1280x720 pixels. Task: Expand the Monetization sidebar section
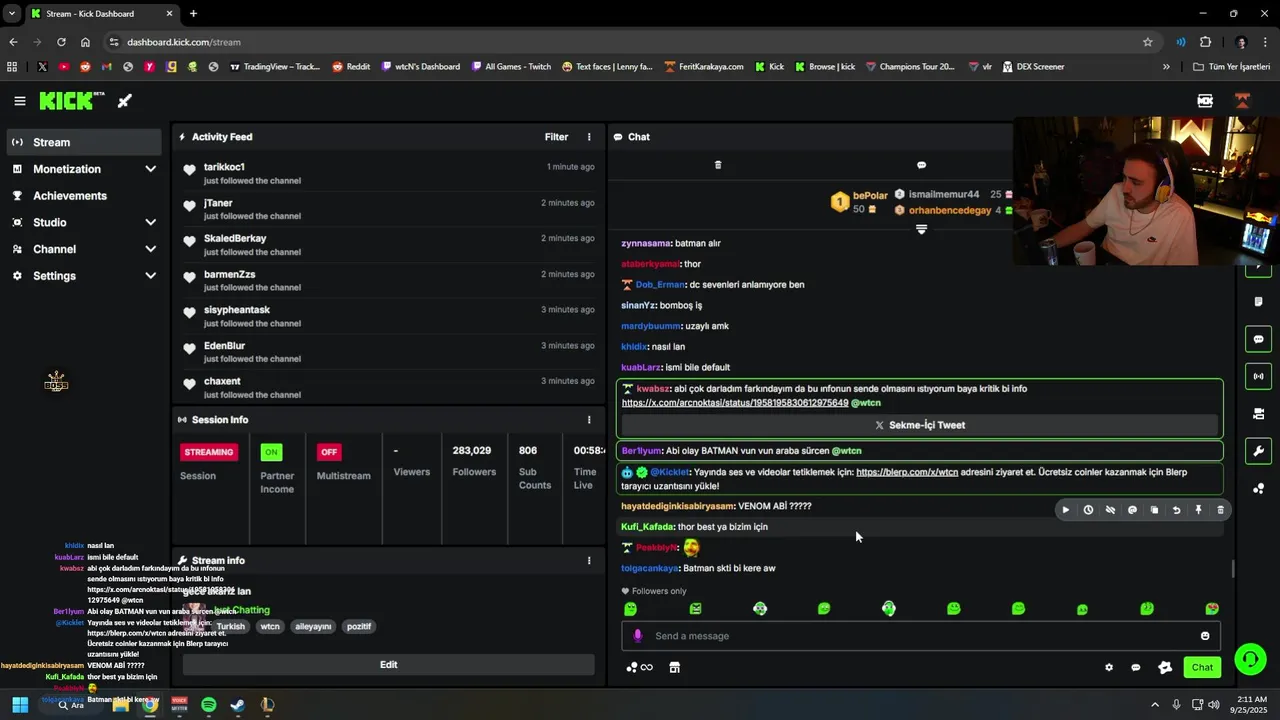pyautogui.click(x=84, y=169)
